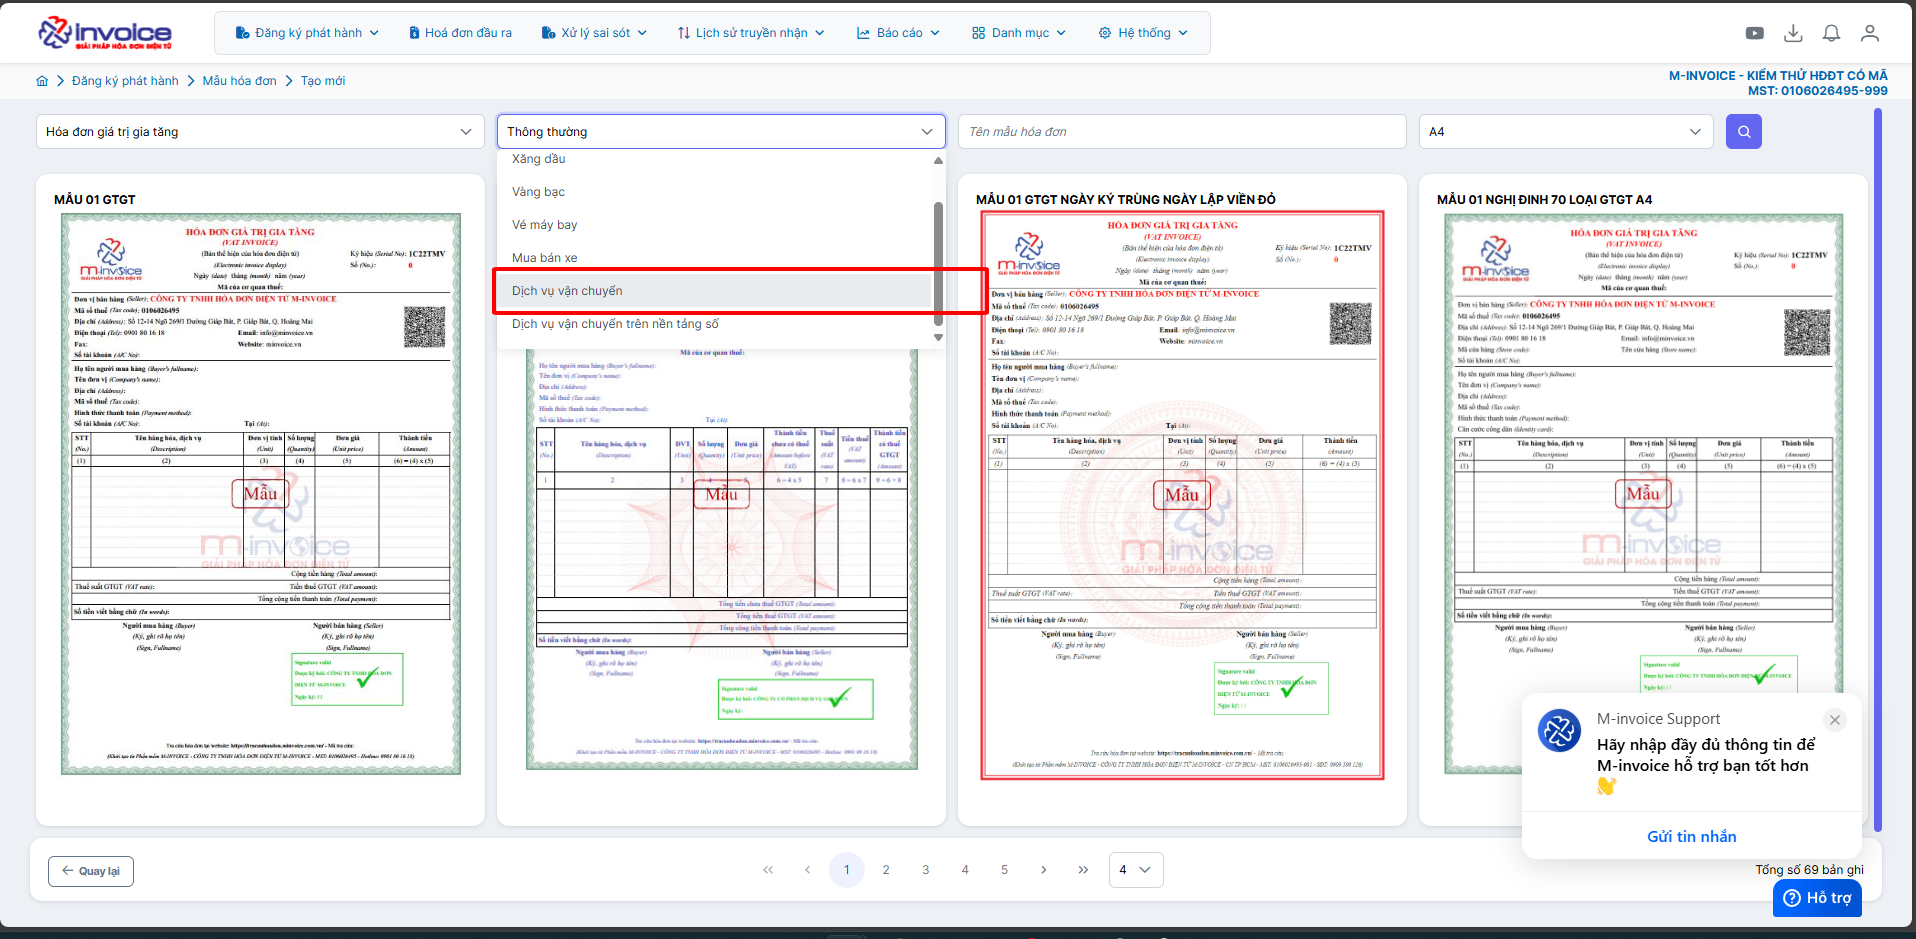This screenshot has height=939, width=1916.
Task: Open the video tutorial icon
Action: pos(1754,33)
